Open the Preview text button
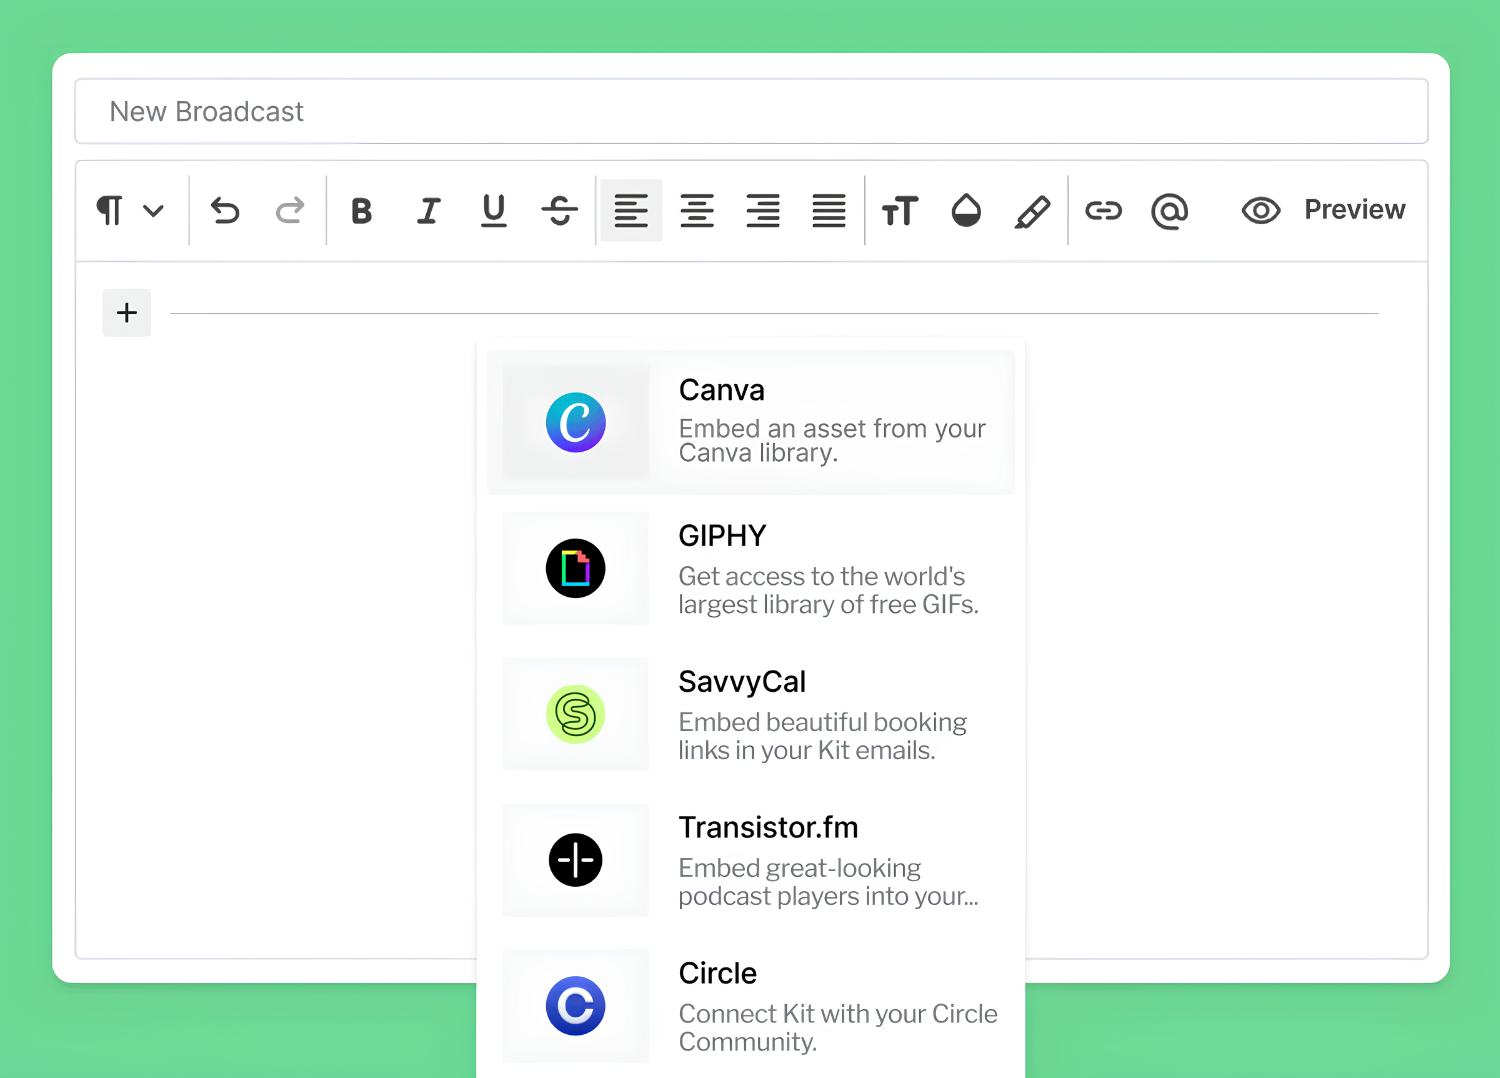 1355,210
